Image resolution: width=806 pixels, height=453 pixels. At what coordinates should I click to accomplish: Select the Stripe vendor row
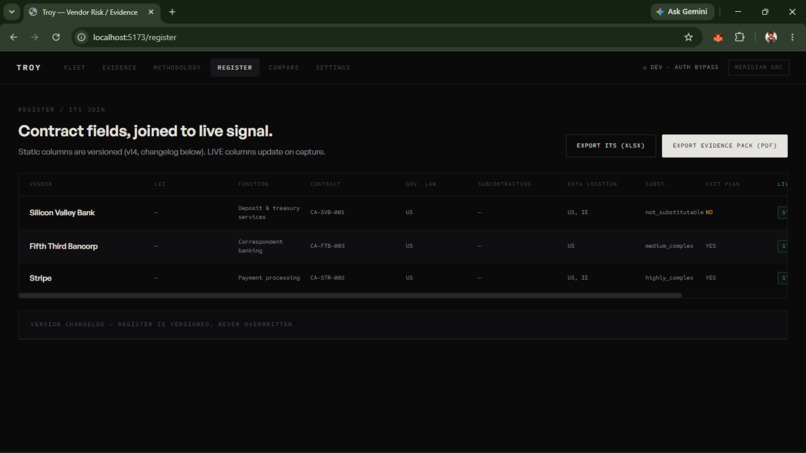click(x=402, y=278)
